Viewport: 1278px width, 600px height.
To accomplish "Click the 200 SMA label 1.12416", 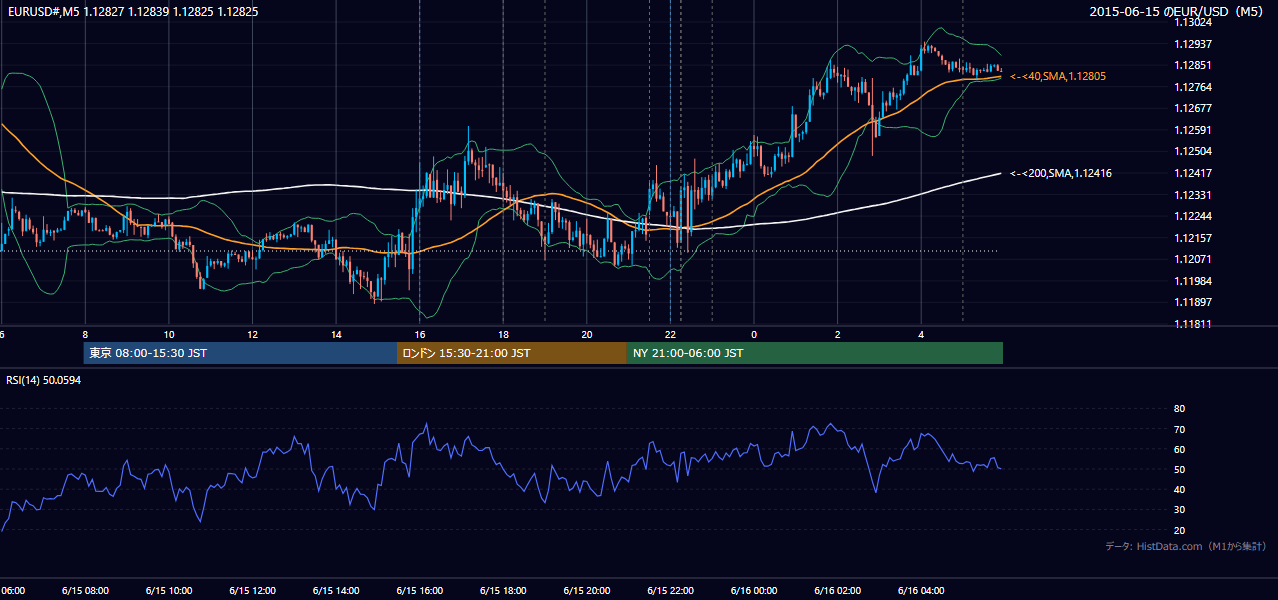I will (x=1061, y=173).
